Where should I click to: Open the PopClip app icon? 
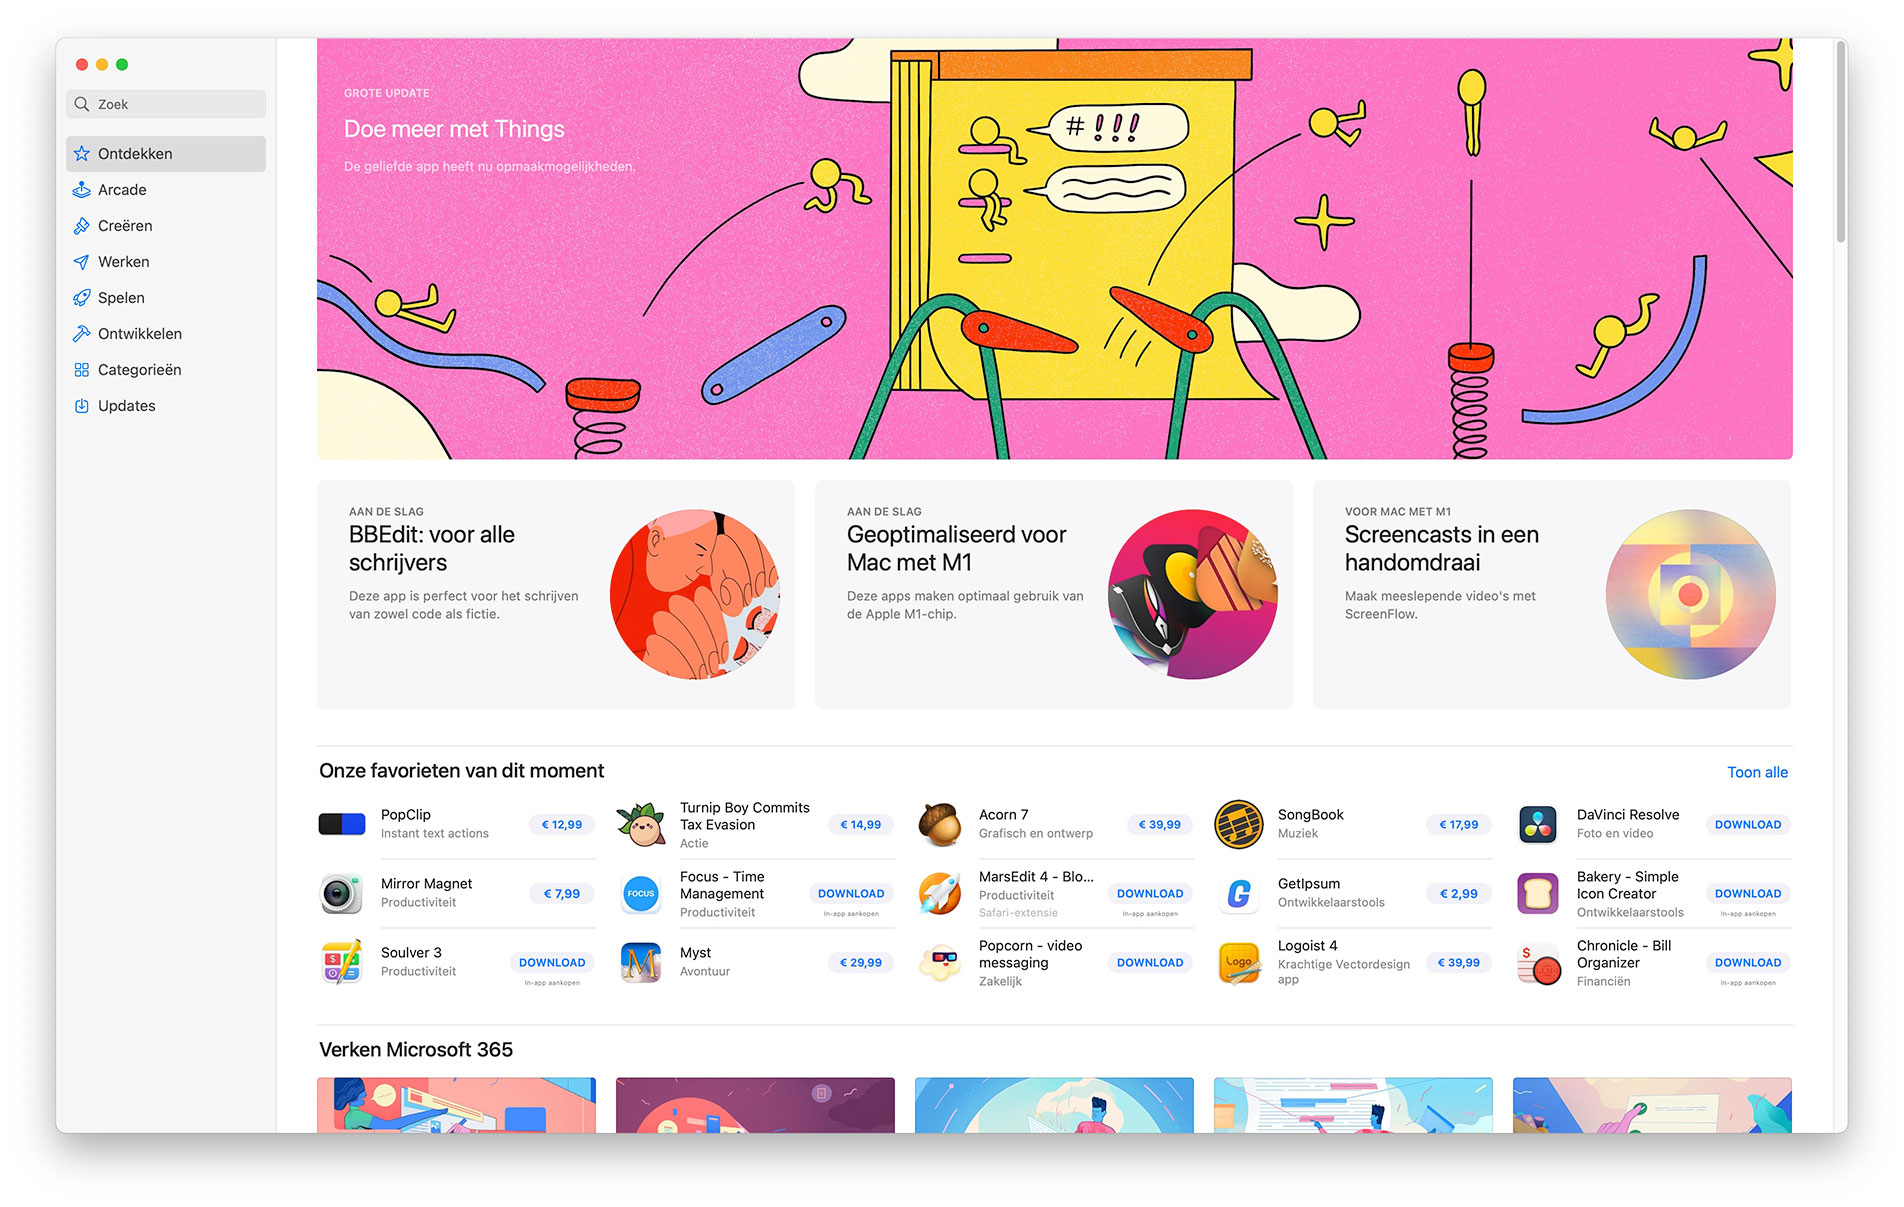tap(342, 825)
